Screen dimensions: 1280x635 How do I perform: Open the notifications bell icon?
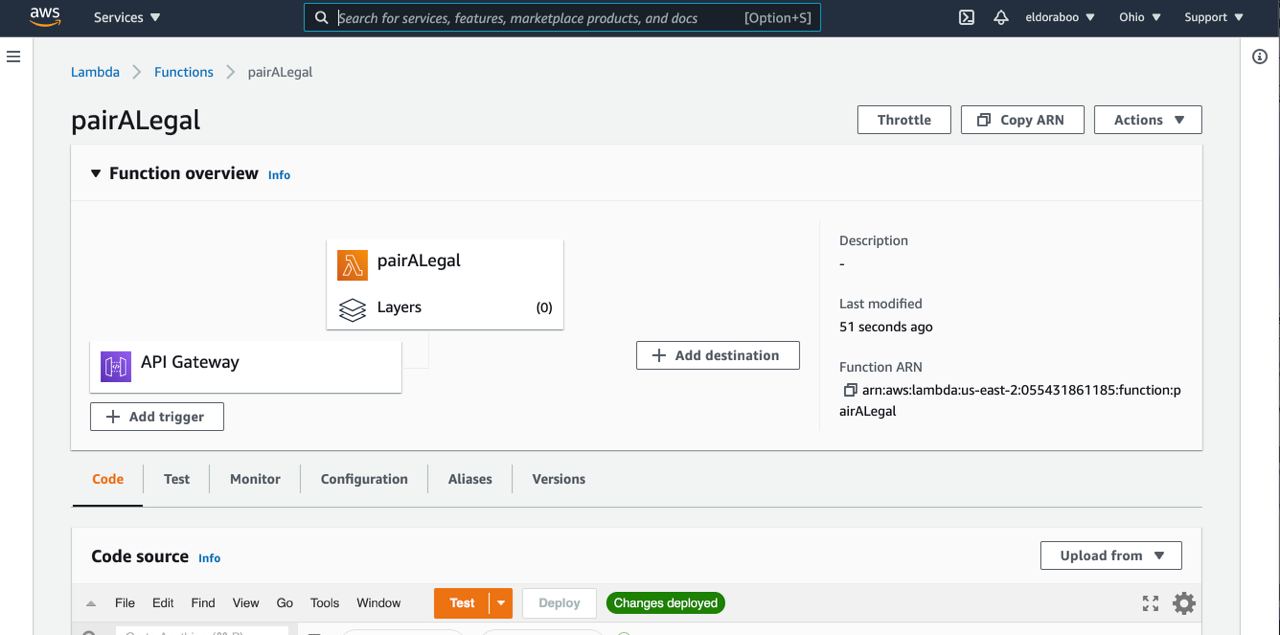point(1001,17)
